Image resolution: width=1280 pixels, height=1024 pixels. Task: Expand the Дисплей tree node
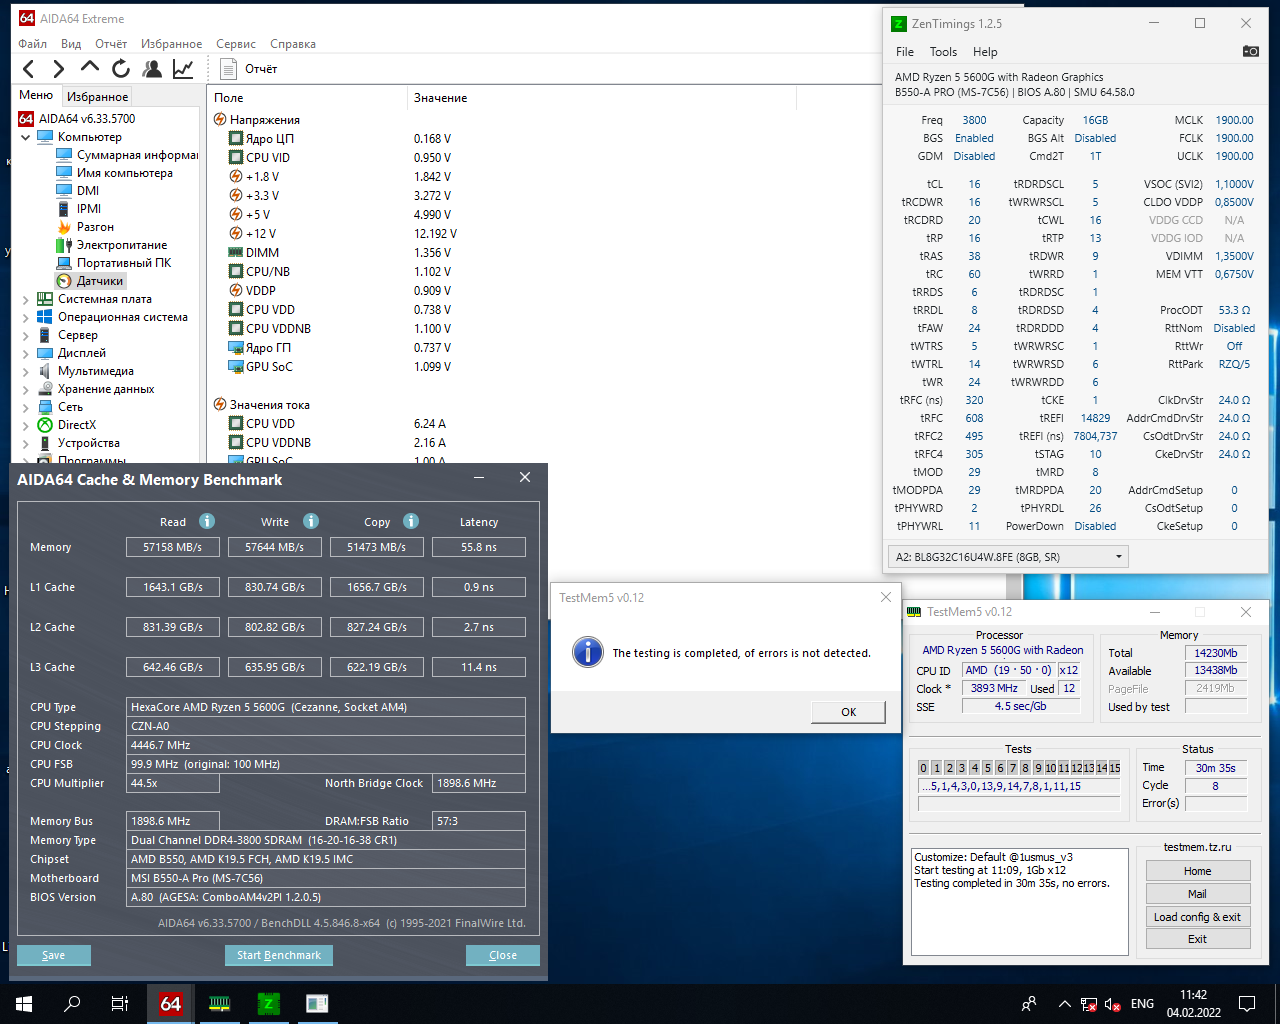(25, 353)
